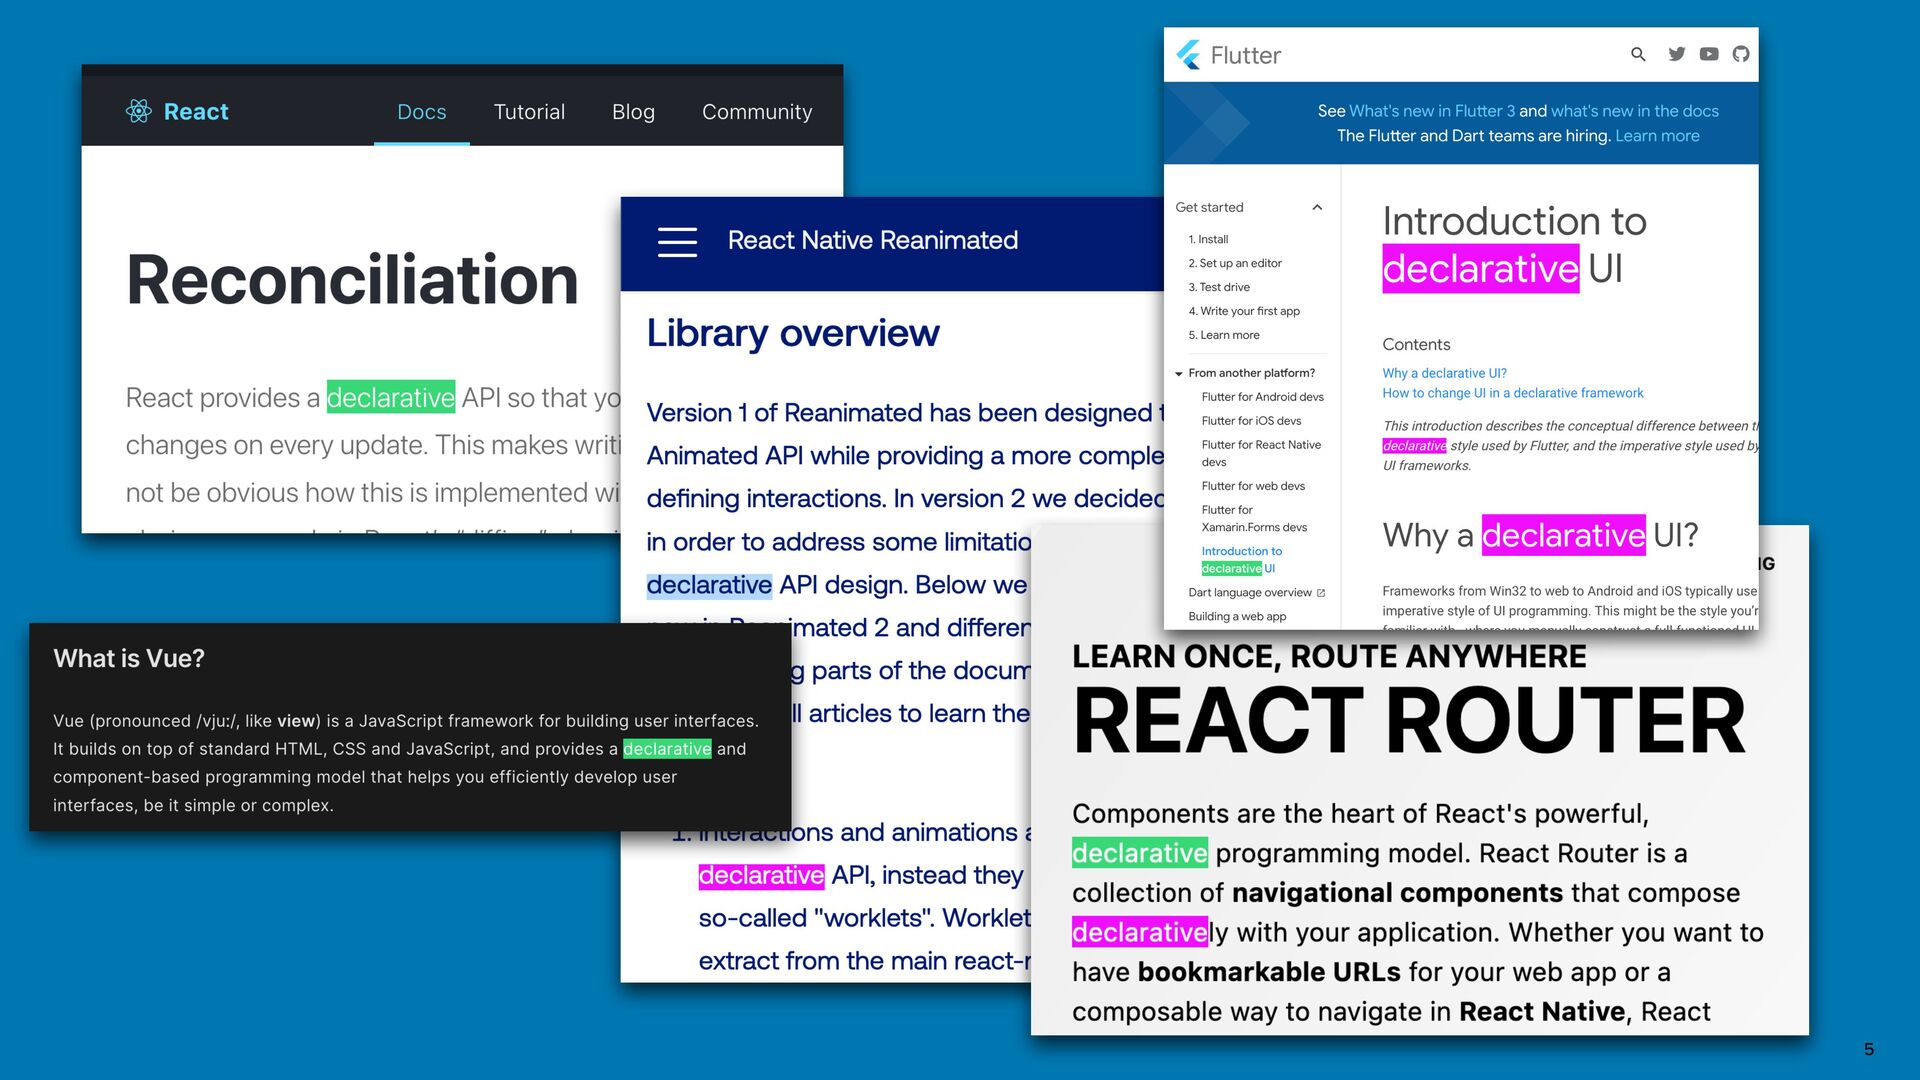Click the React Native Reanimated title
The image size is (1920, 1080).
(x=872, y=240)
